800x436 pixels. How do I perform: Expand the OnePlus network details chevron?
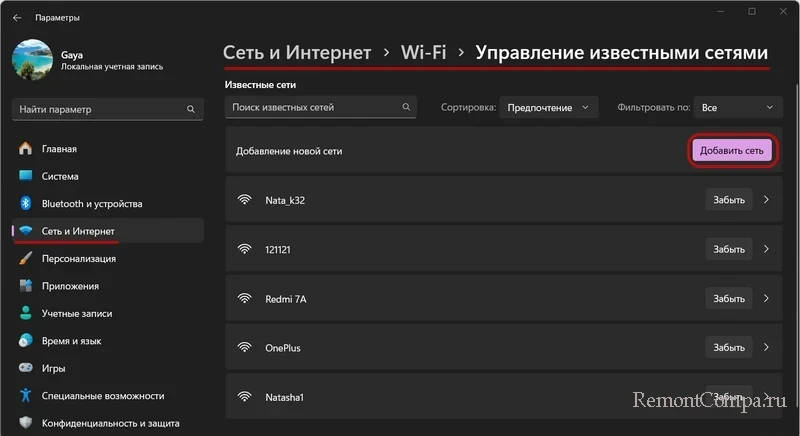pos(767,348)
